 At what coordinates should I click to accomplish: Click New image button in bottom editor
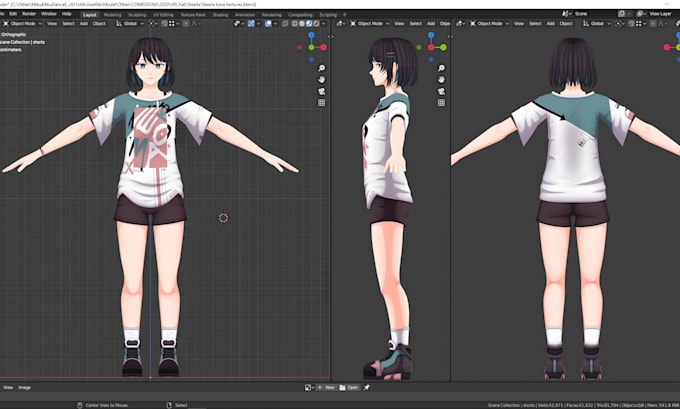(x=327, y=387)
